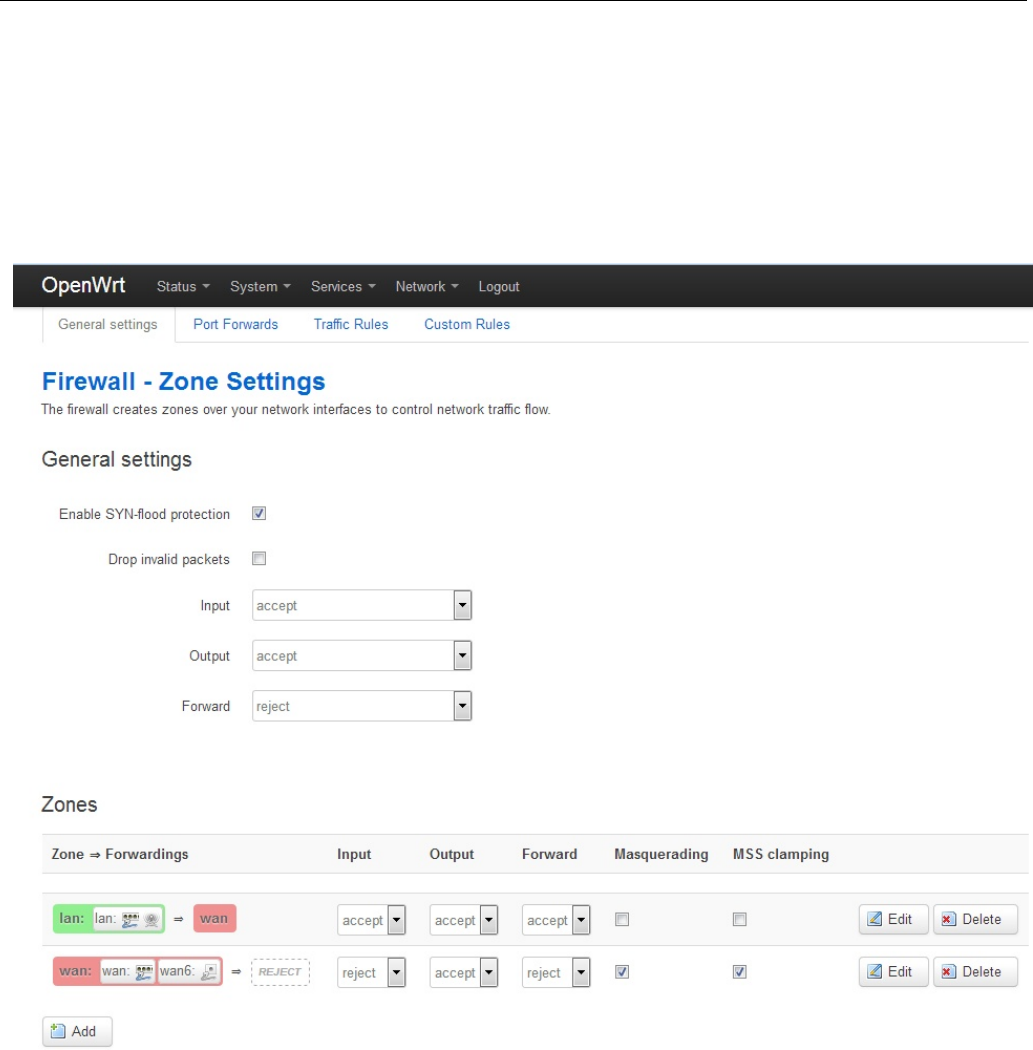Open lan zone Output dropdown
This screenshot has width=1033, height=1050.
point(464,919)
